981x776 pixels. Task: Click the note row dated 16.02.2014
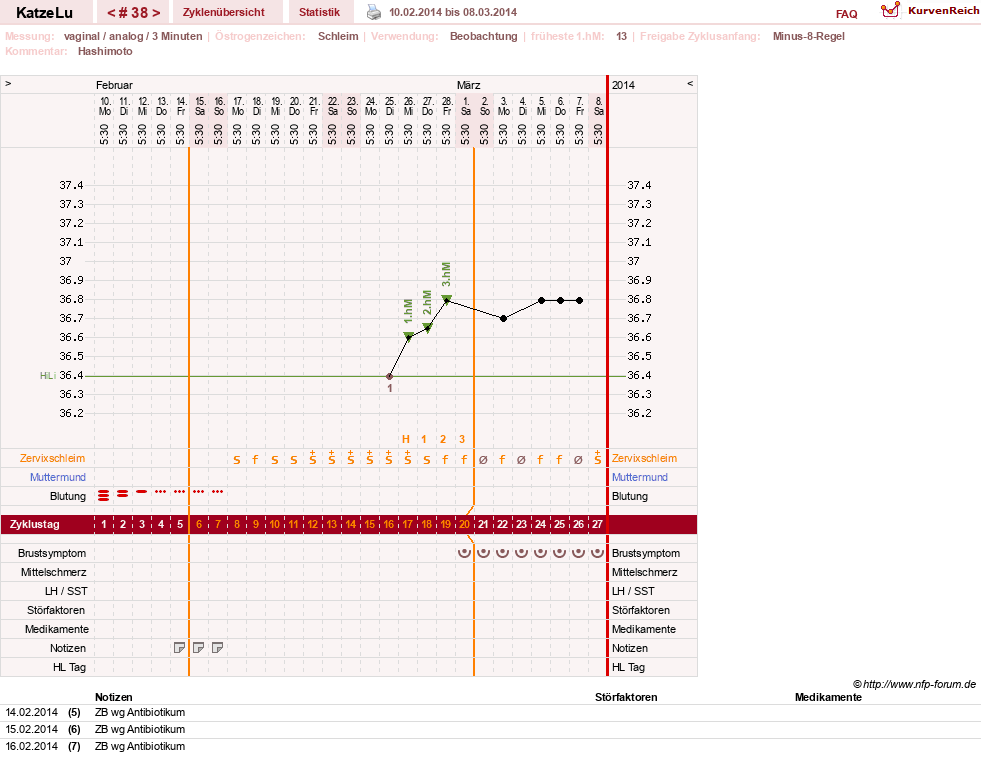click(490, 746)
